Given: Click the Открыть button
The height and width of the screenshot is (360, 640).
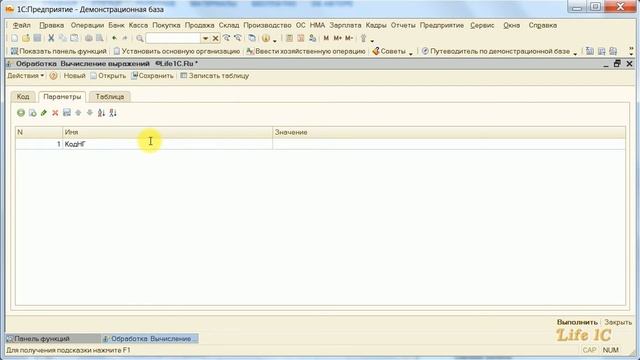Looking at the screenshot, I should tap(108, 76).
